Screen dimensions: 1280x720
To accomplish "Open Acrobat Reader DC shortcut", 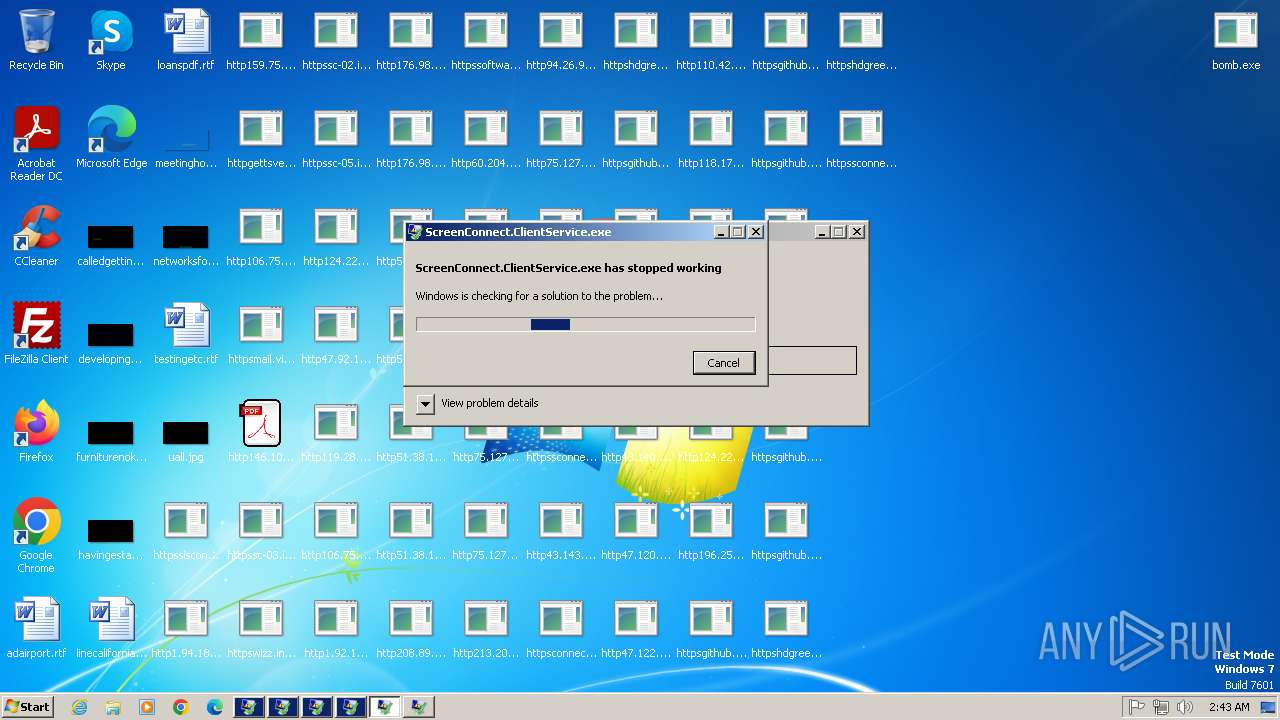I will point(36,144).
